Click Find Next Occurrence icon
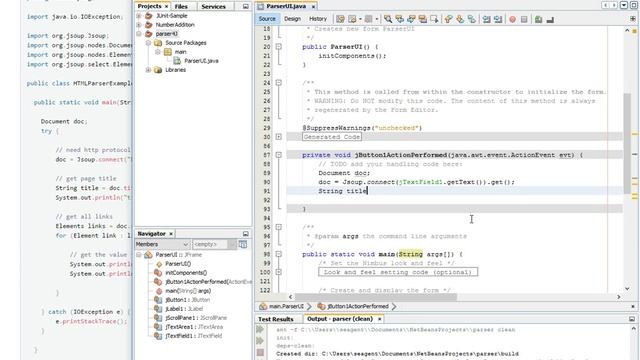 (x=411, y=19)
